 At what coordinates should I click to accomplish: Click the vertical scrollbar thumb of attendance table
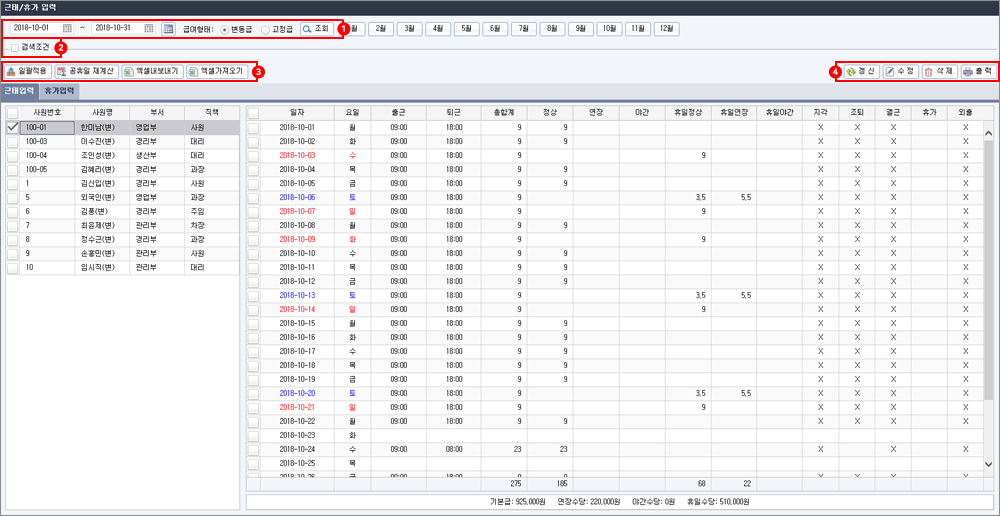[x=989, y=271]
